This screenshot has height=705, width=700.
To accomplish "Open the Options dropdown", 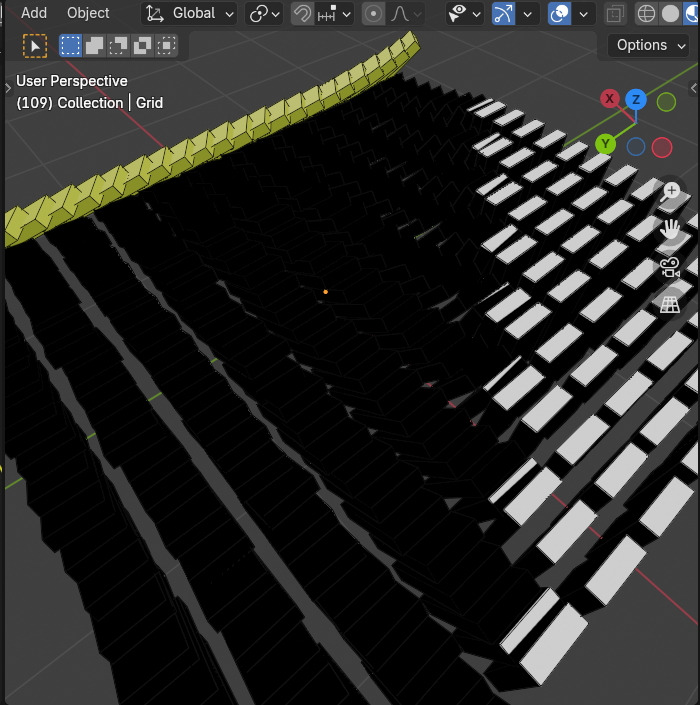I will coord(648,45).
